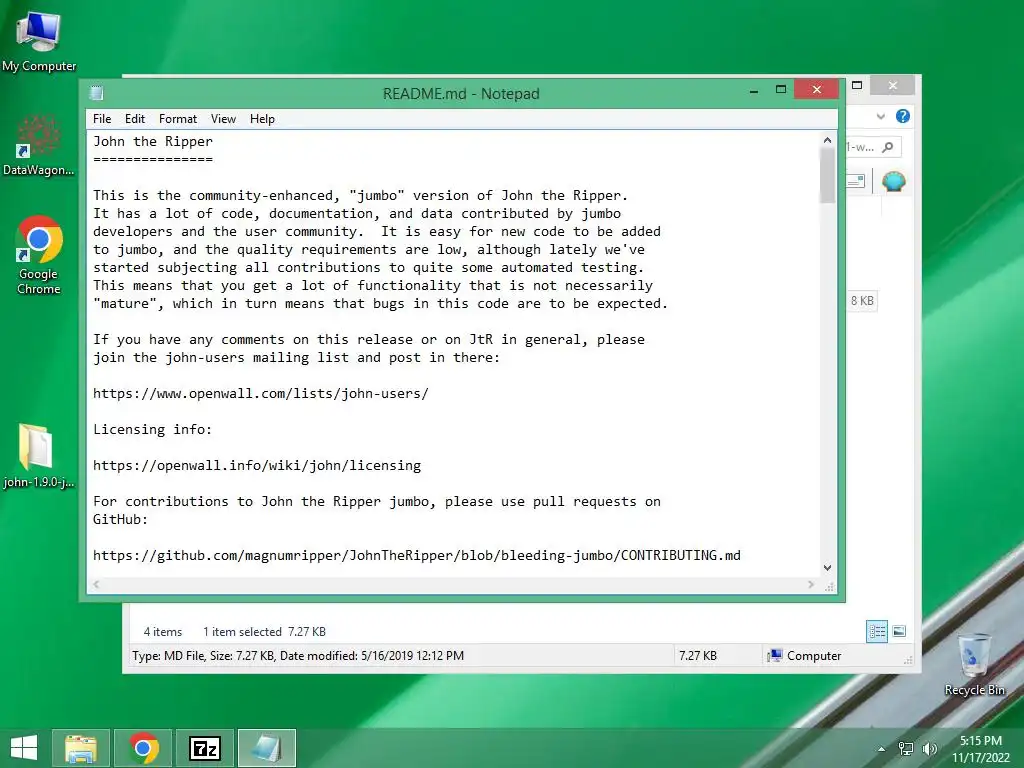This screenshot has height=768, width=1024.
Task: Click the network icon in the system tray
Action: (906, 749)
